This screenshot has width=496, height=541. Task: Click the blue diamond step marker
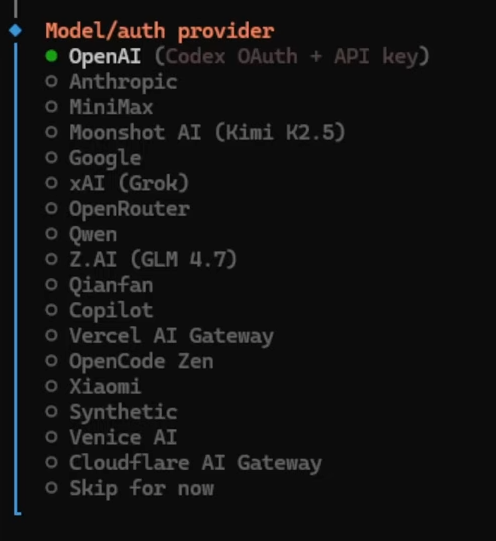16,30
